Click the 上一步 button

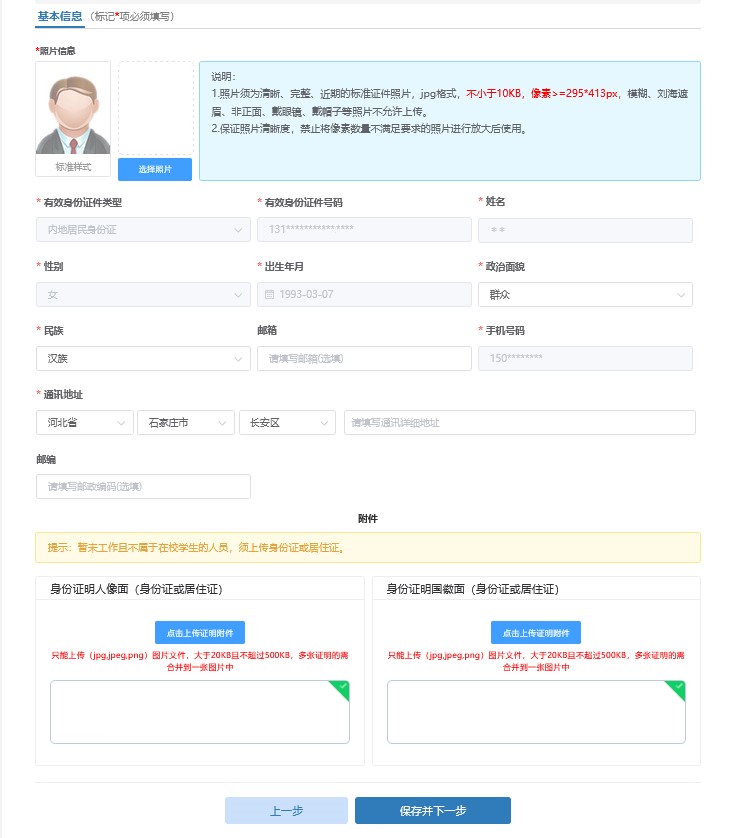pyautogui.click(x=286, y=811)
